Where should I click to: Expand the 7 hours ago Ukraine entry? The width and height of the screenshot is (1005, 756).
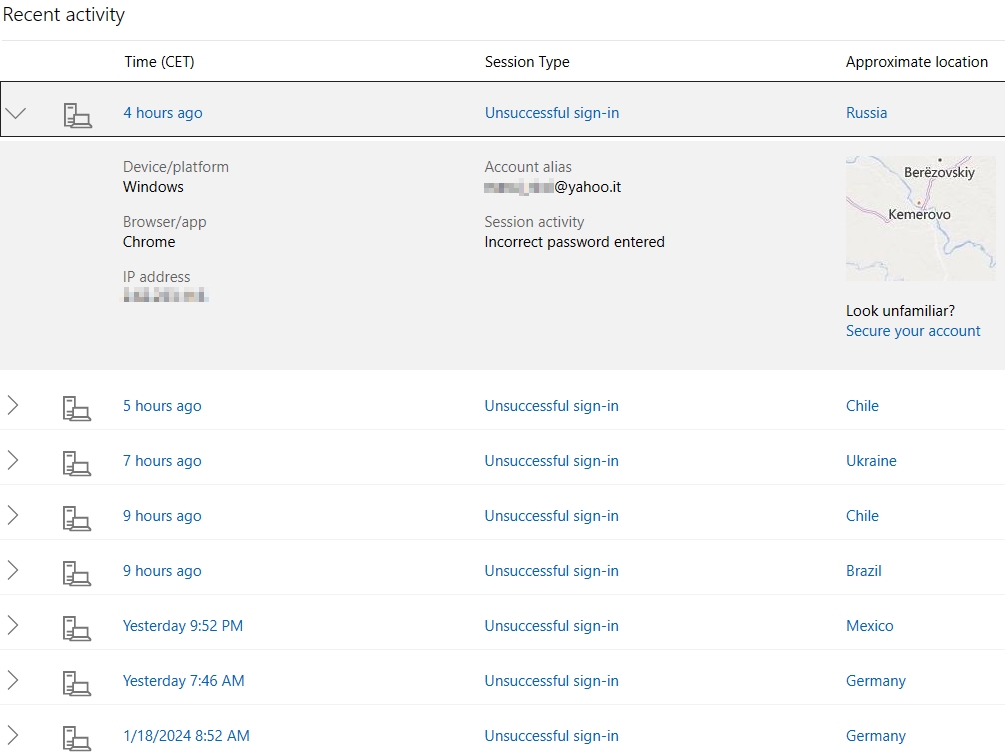tap(13, 461)
